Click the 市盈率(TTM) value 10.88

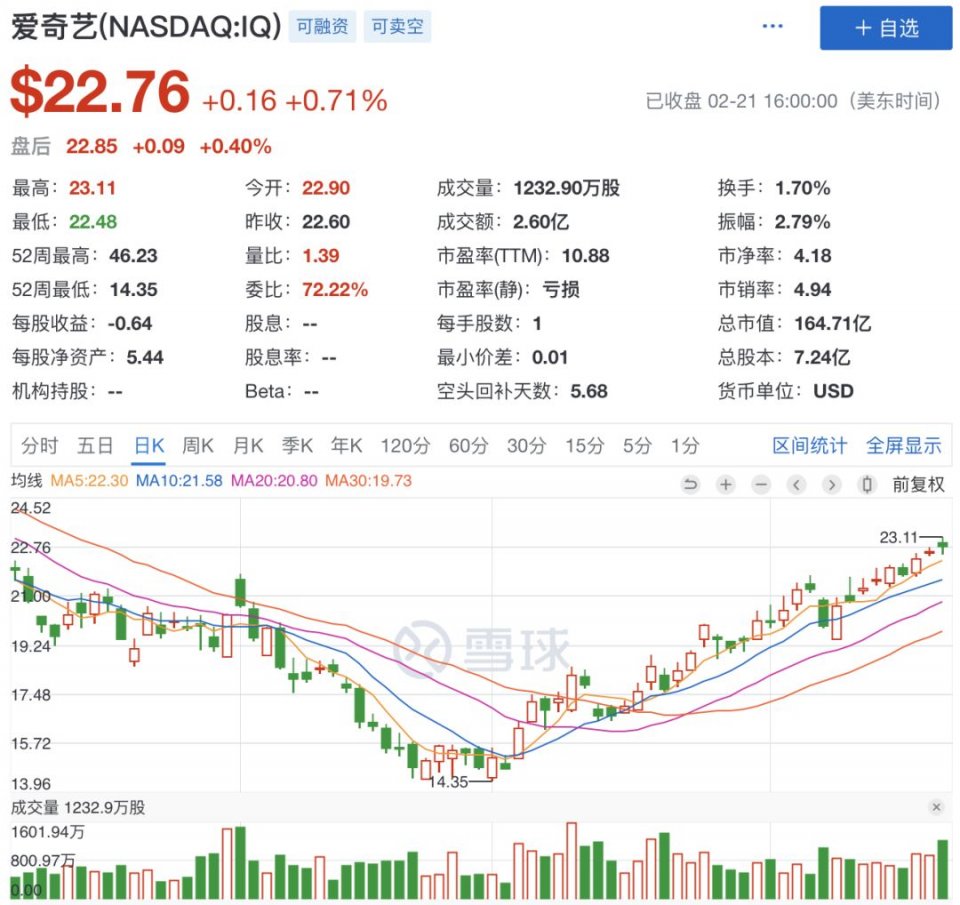pos(586,255)
